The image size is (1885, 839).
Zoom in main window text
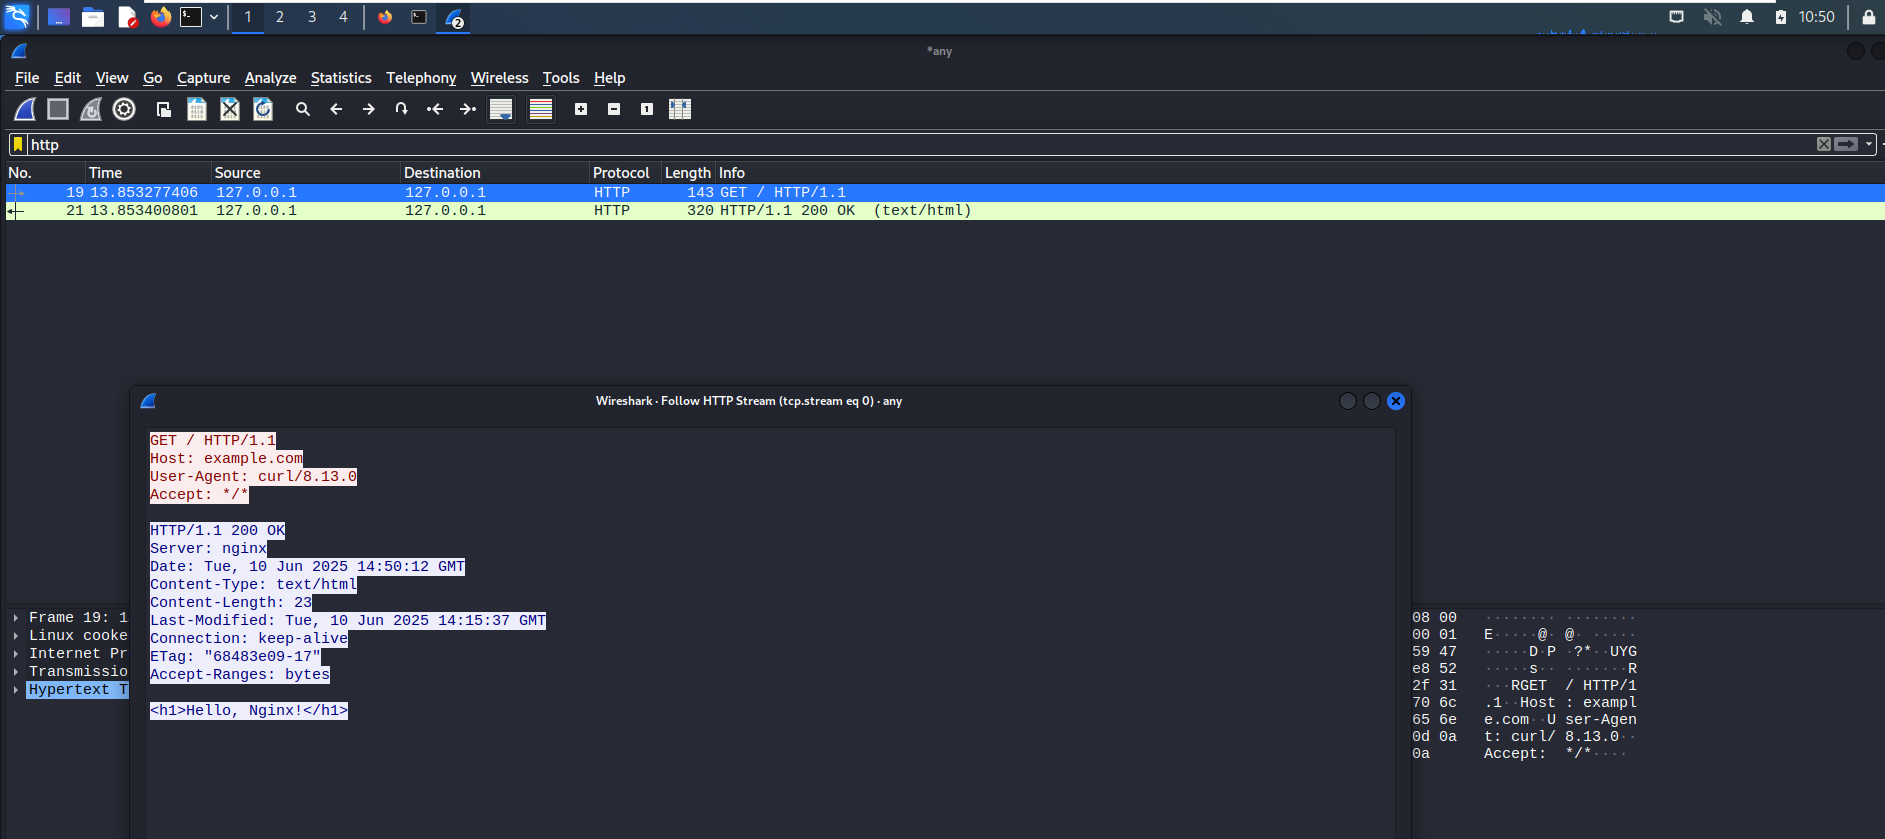pos(581,109)
